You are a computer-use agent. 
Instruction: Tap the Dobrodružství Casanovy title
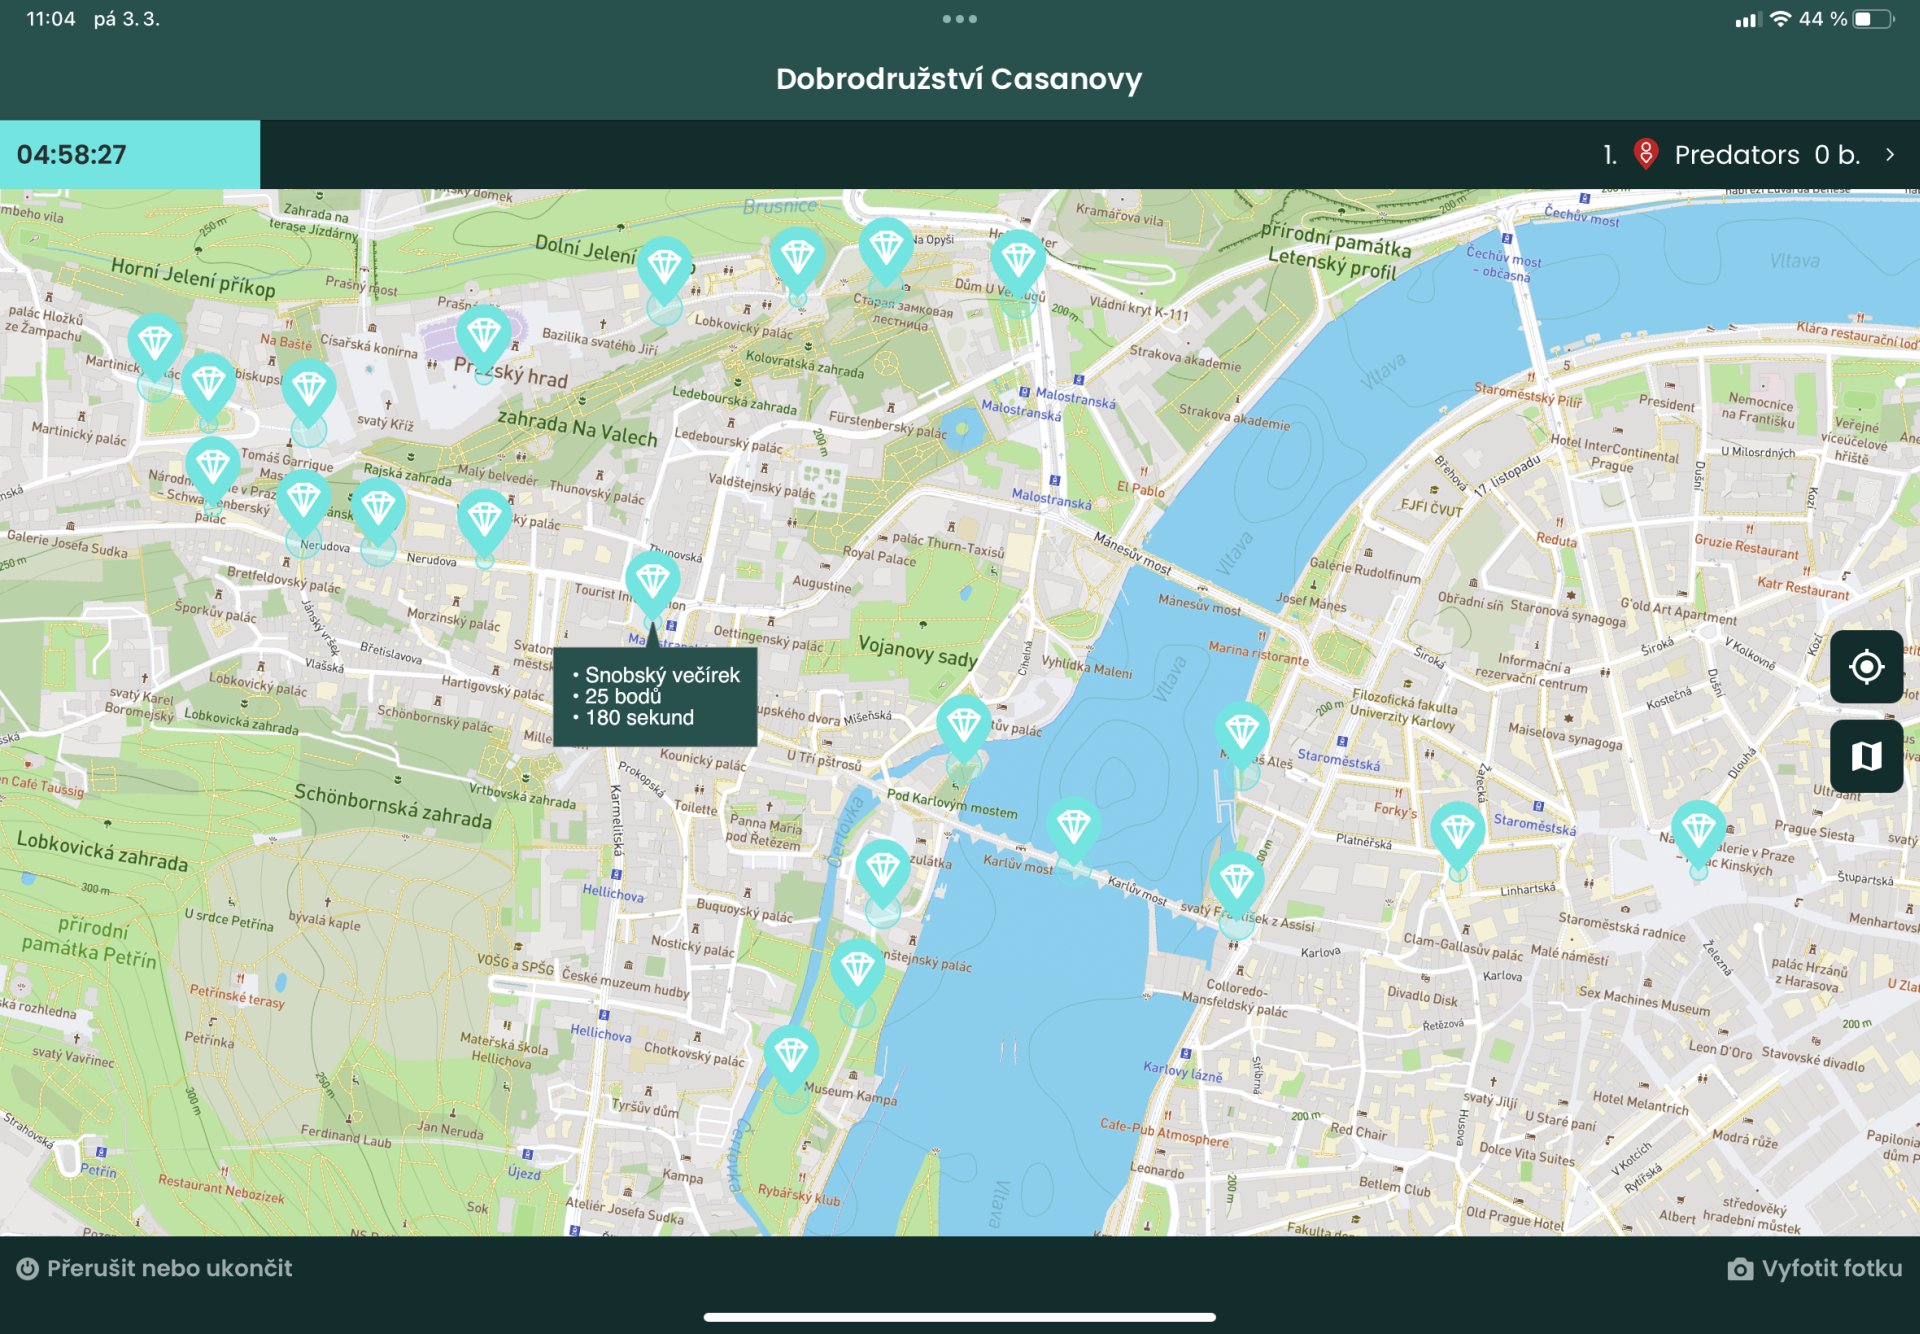pyautogui.click(x=959, y=78)
